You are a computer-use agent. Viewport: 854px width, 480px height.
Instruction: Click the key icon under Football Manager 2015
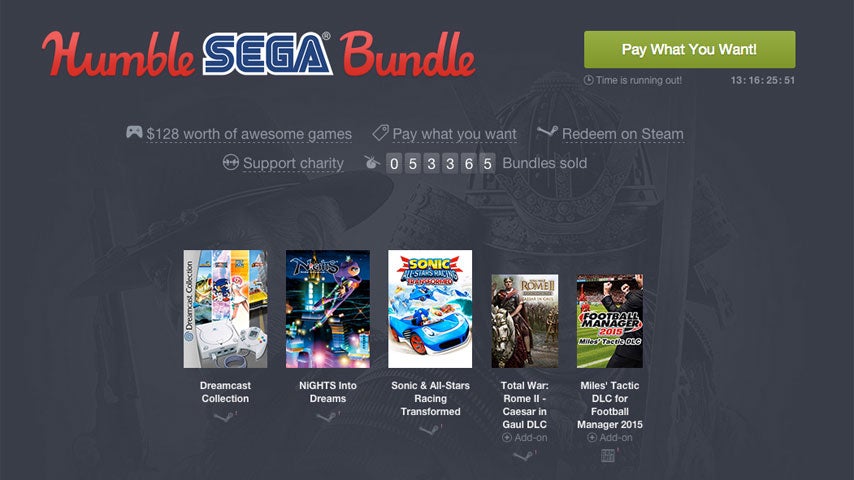(x=608, y=456)
